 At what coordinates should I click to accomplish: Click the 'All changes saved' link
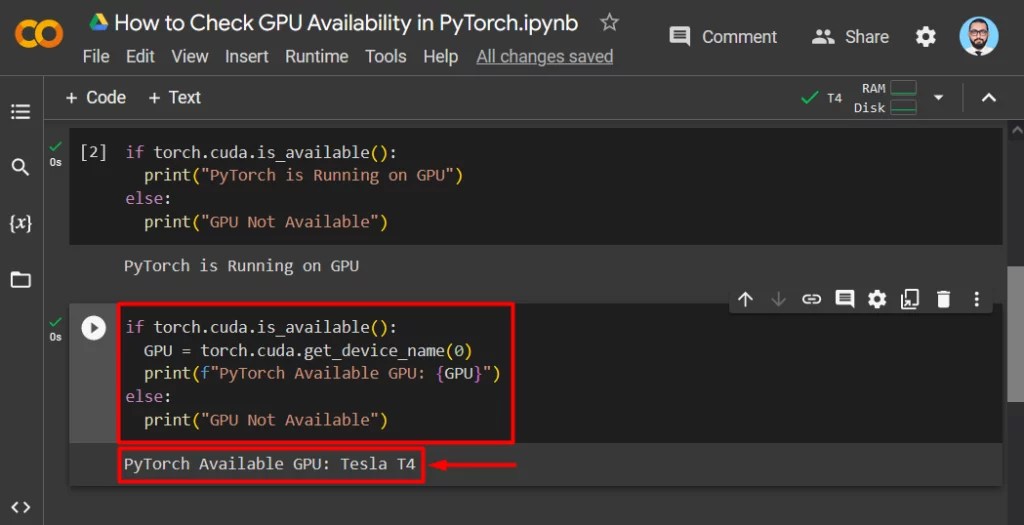545,57
